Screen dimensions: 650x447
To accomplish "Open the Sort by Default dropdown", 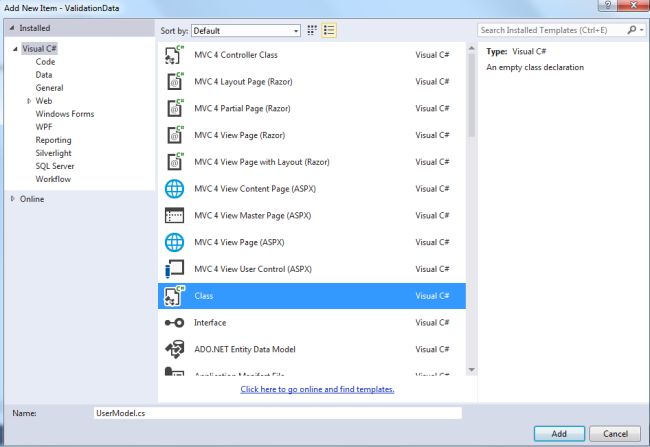I will coord(246,31).
